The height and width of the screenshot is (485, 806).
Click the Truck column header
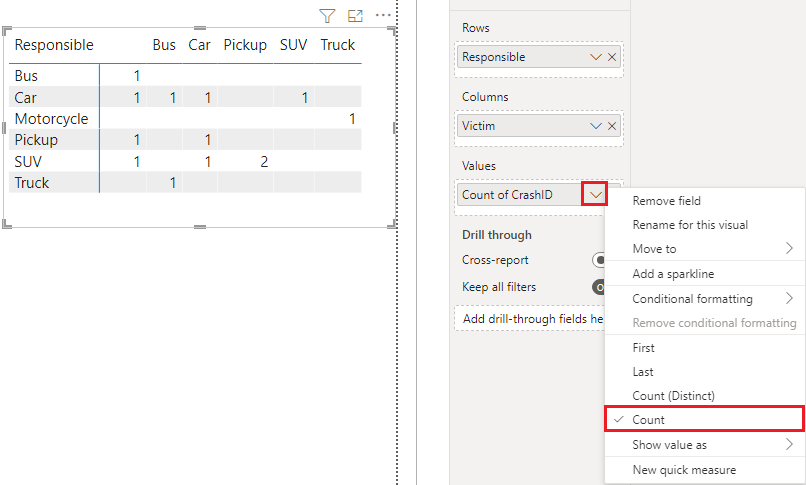click(x=338, y=45)
